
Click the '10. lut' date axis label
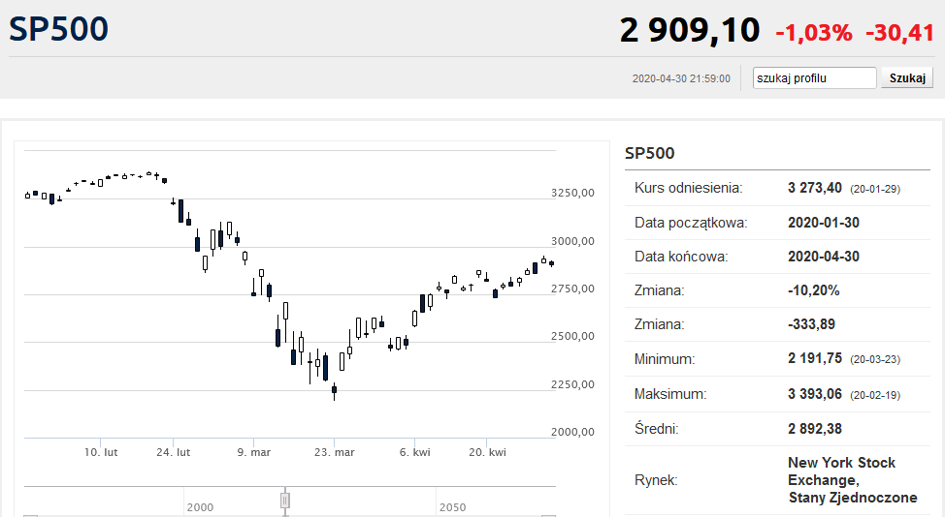pos(101,452)
